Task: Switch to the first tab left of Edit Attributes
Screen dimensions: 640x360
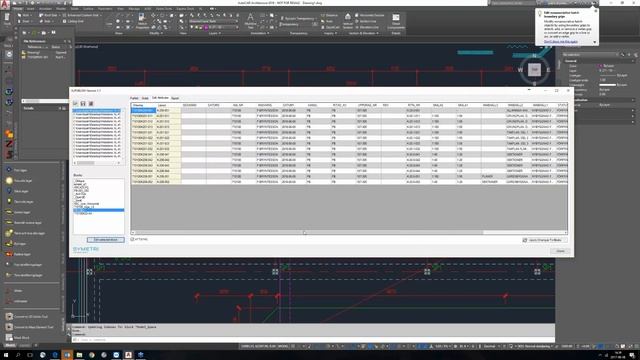Action: tap(145, 98)
